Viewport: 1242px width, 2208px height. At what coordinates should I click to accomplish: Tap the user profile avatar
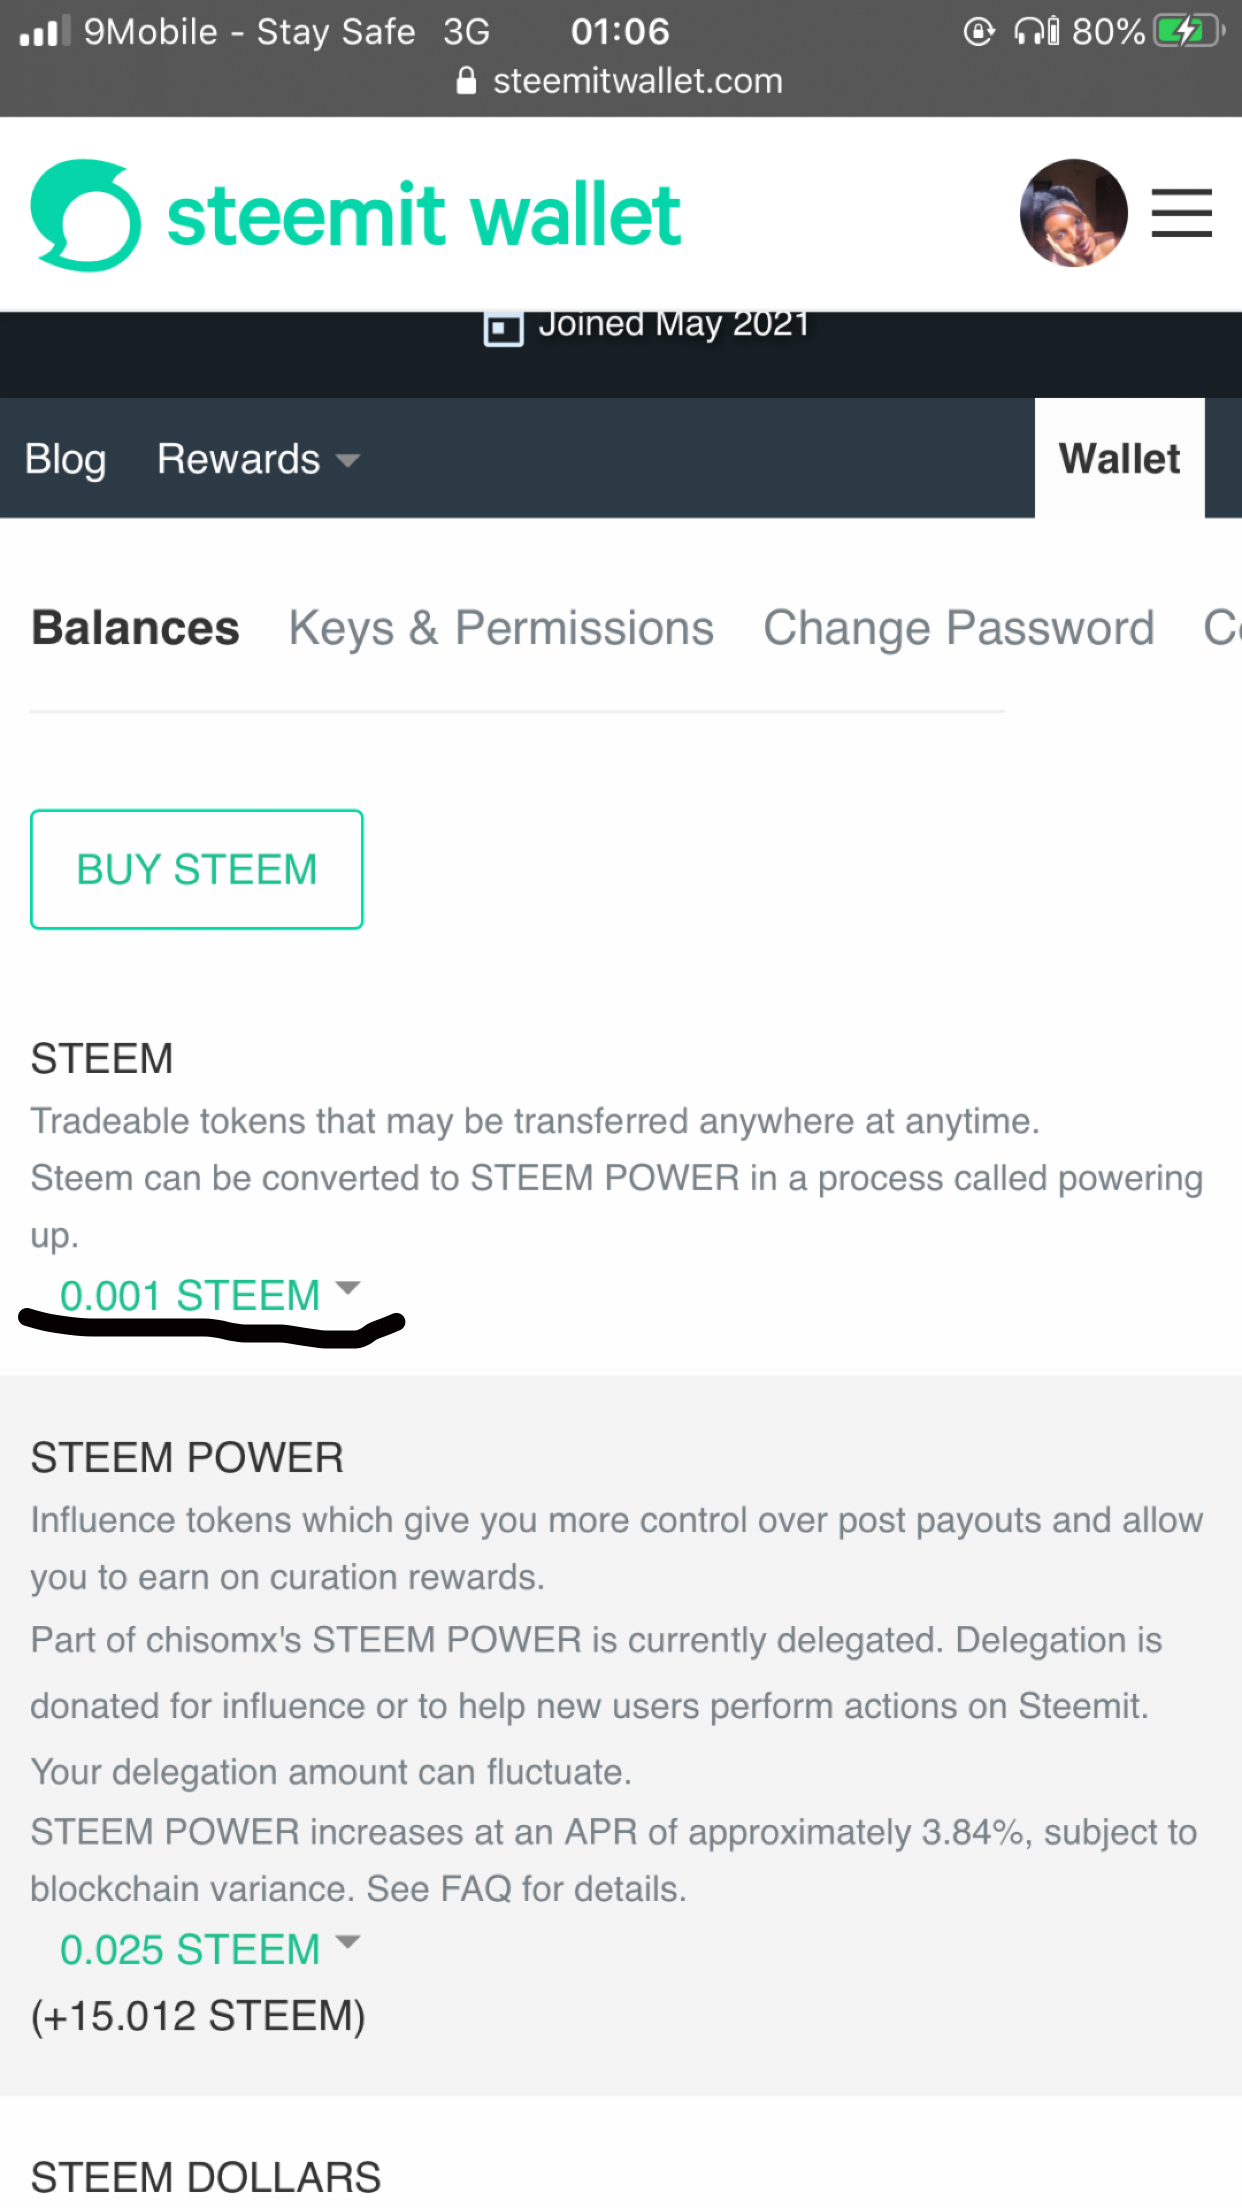[1073, 213]
